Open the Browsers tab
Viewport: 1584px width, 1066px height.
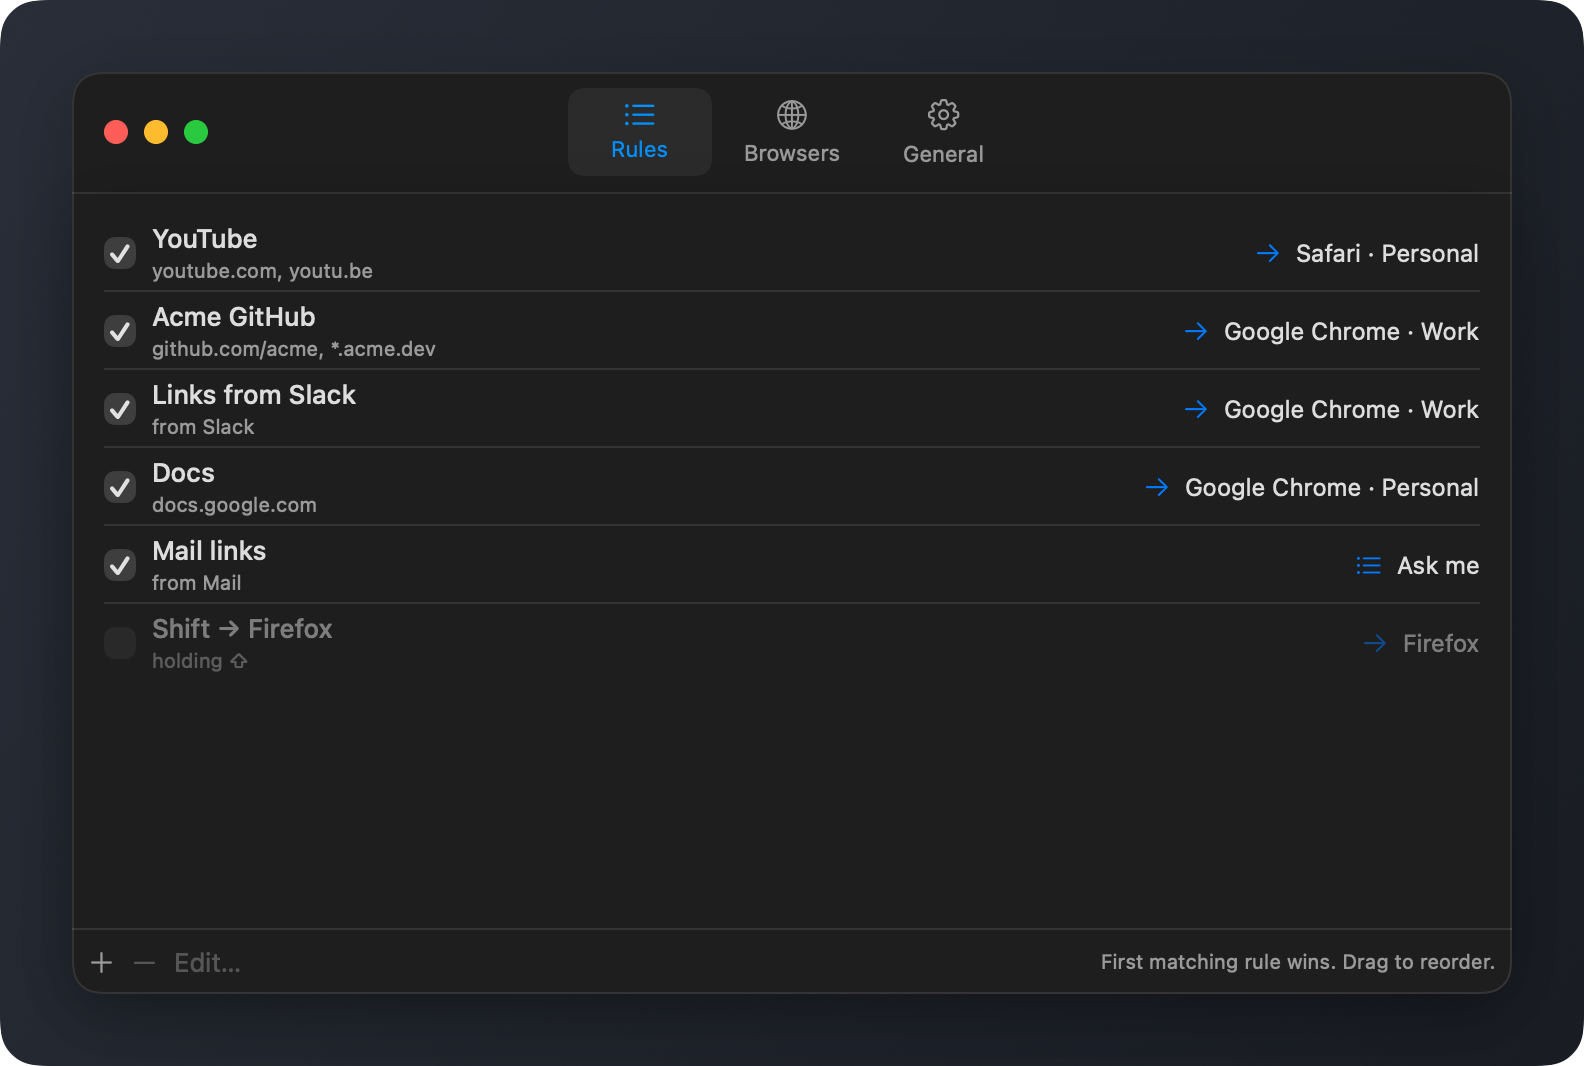[792, 132]
